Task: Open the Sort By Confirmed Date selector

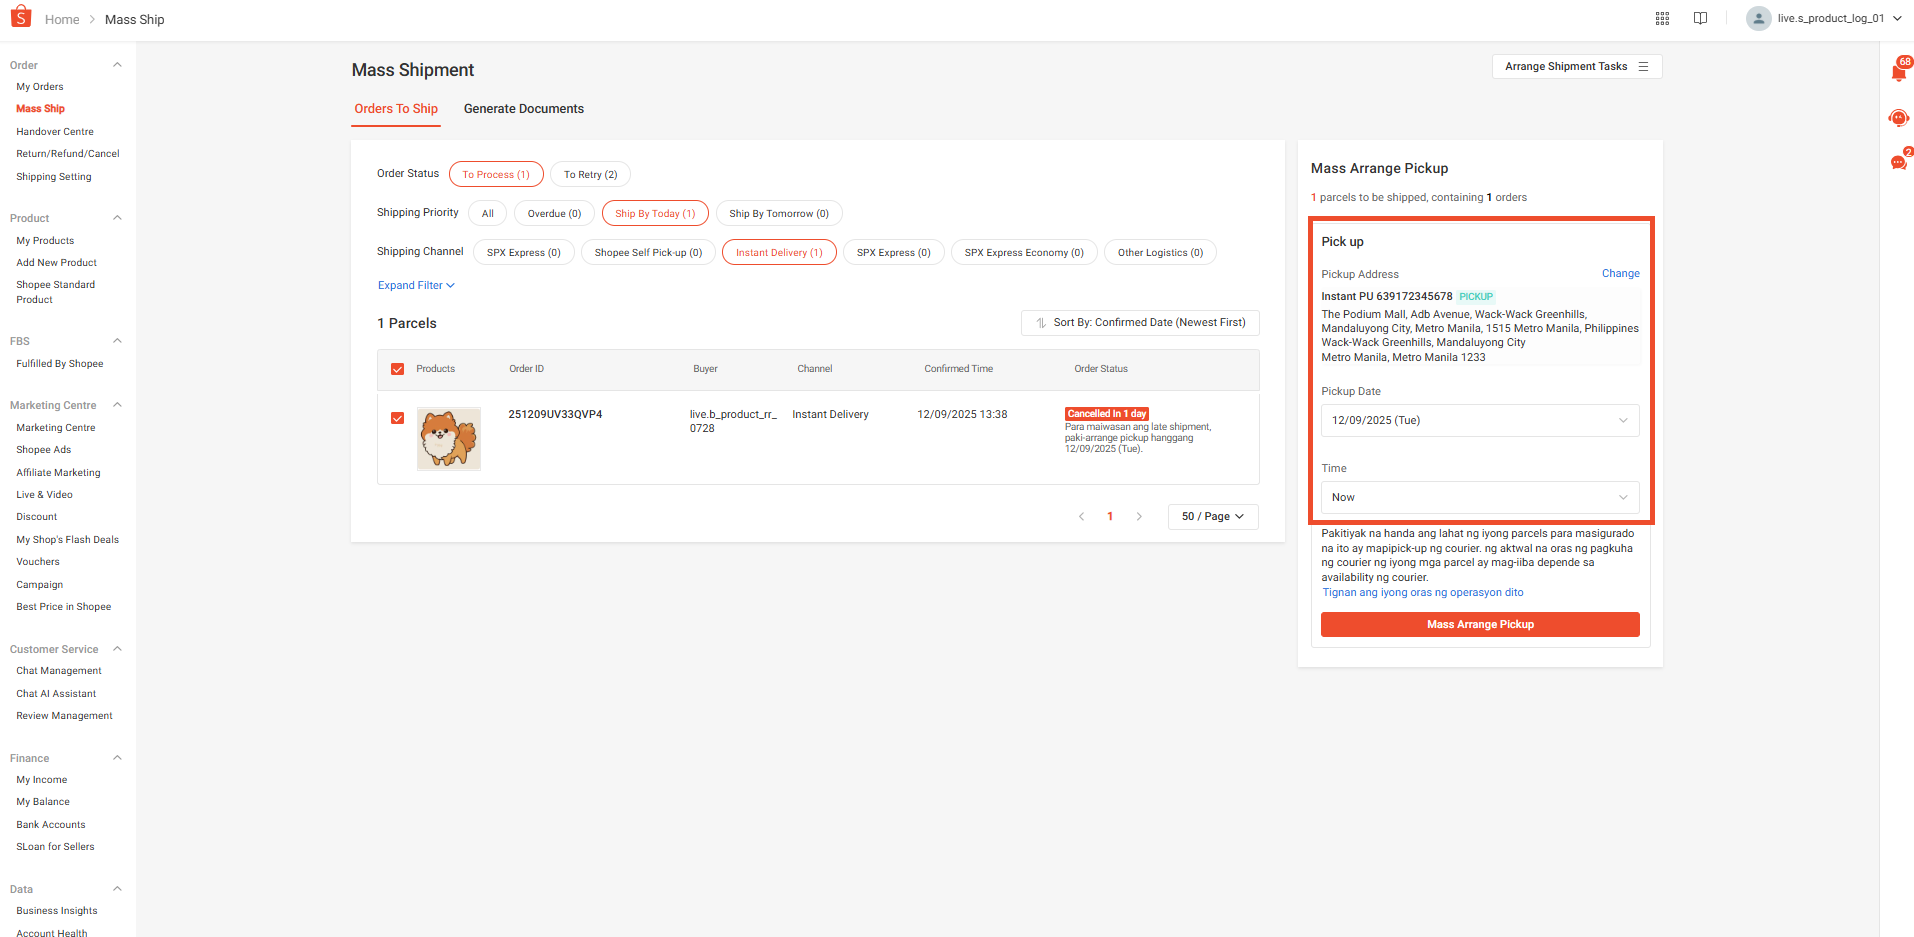Action: (1140, 323)
